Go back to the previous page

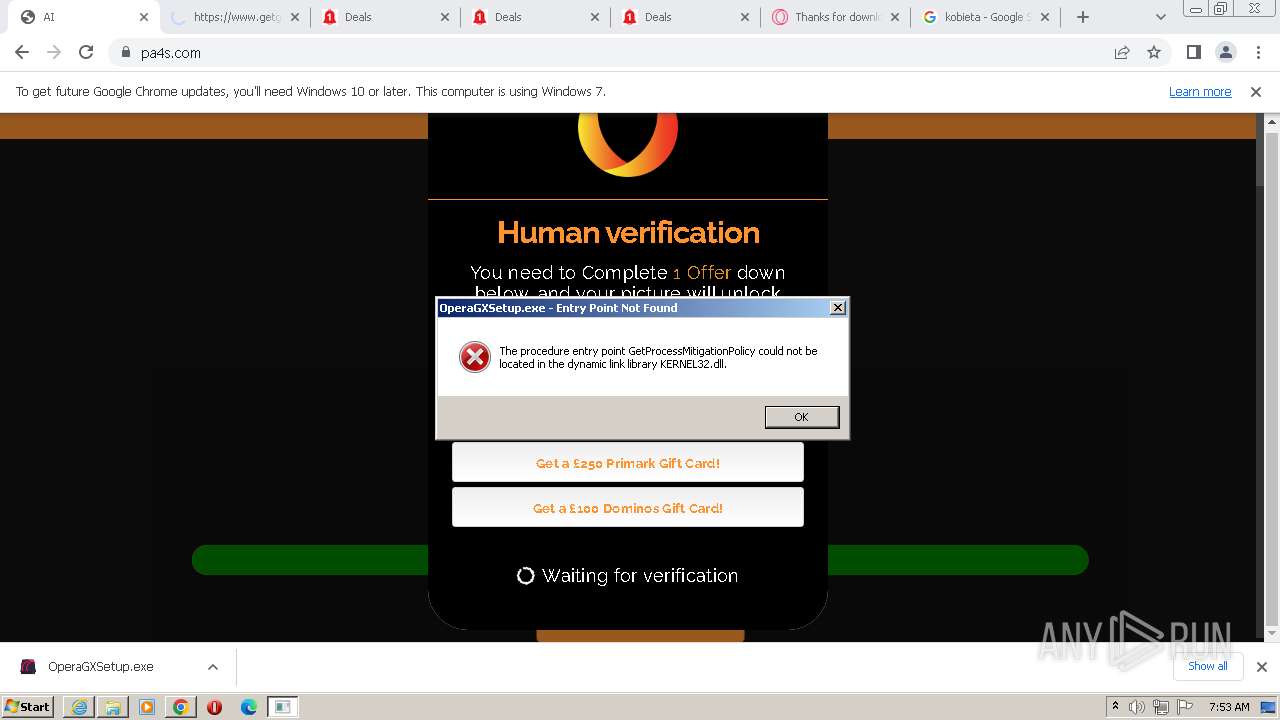tap(22, 53)
